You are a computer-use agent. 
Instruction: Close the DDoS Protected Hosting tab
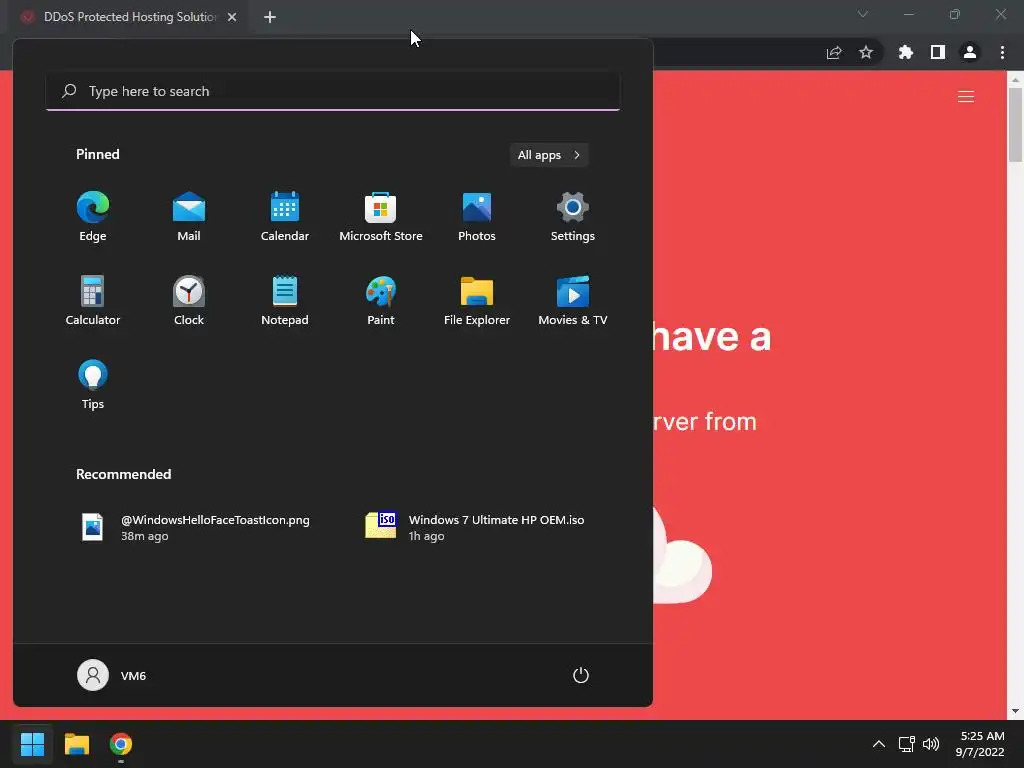[x=232, y=17]
